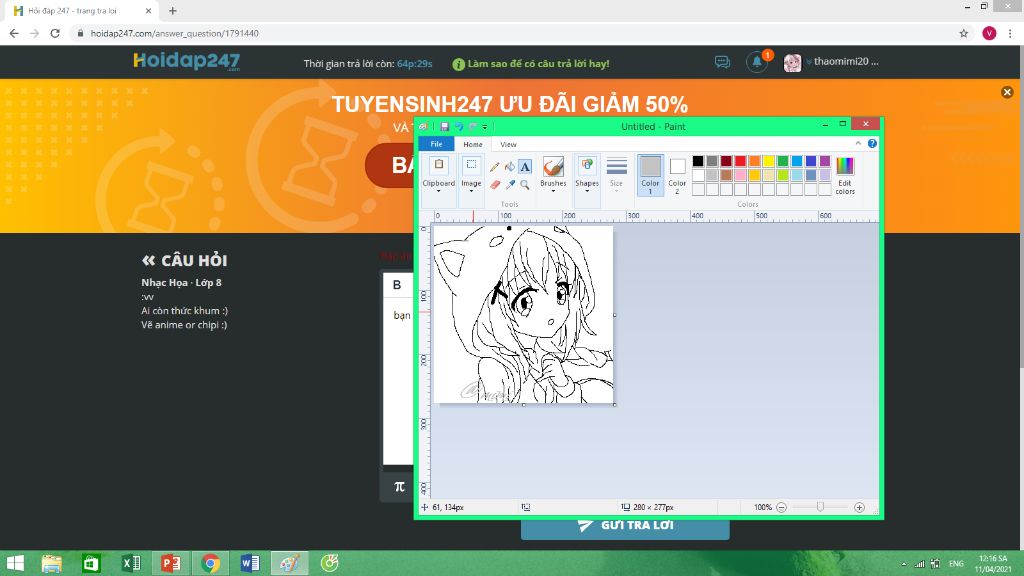Open File Explorer from taskbar
Screen dimensions: 1024x576
pos(52,563)
